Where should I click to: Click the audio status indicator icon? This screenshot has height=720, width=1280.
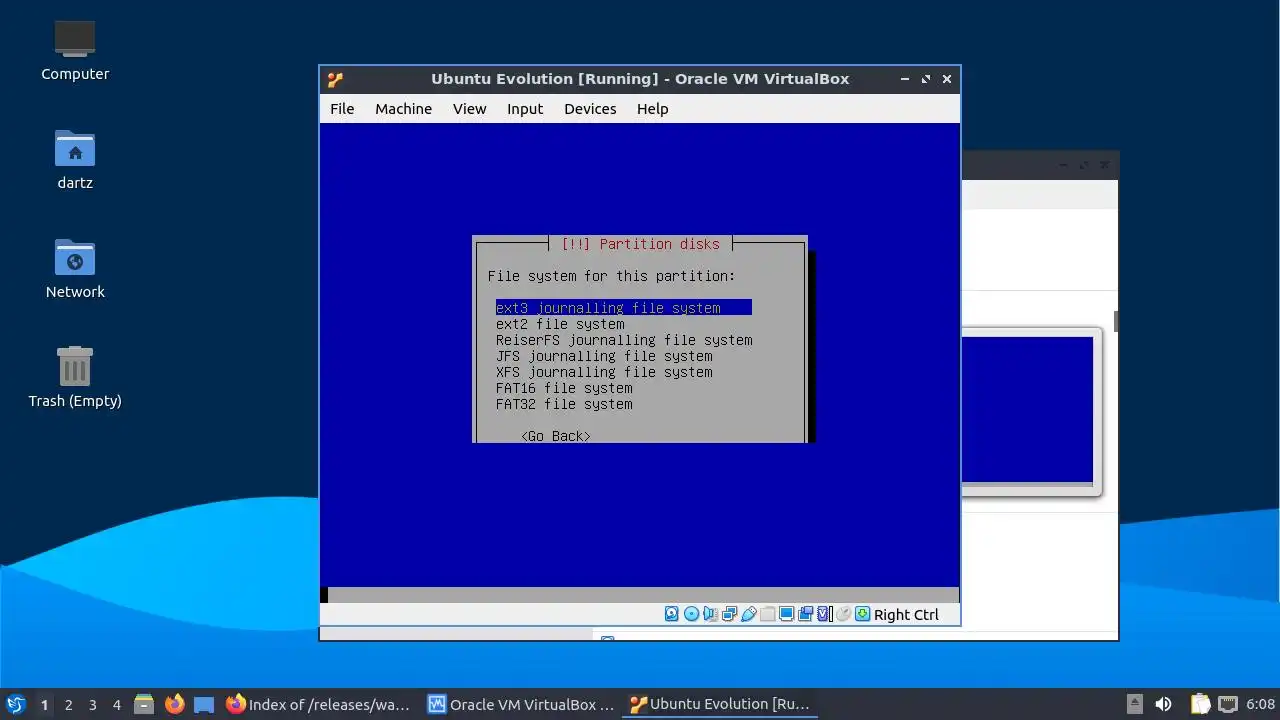[x=710, y=614]
